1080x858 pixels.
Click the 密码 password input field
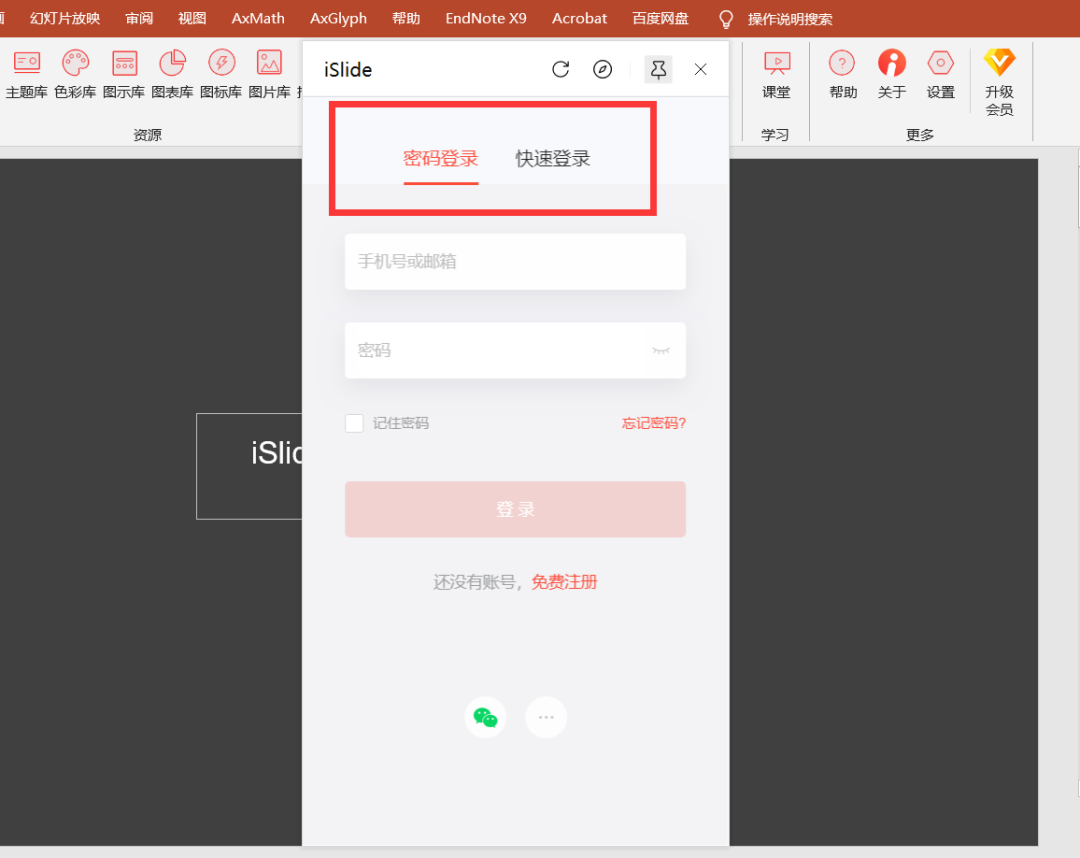[515, 350]
